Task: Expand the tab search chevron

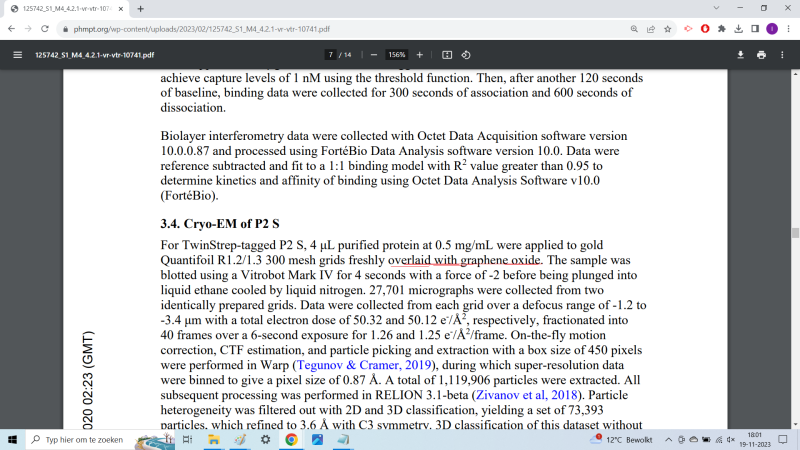Action: click(x=716, y=8)
